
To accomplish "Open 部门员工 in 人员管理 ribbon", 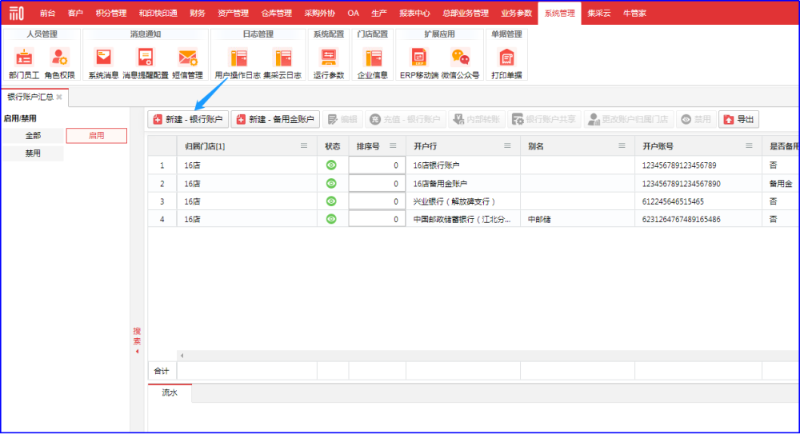I will click(x=24, y=63).
